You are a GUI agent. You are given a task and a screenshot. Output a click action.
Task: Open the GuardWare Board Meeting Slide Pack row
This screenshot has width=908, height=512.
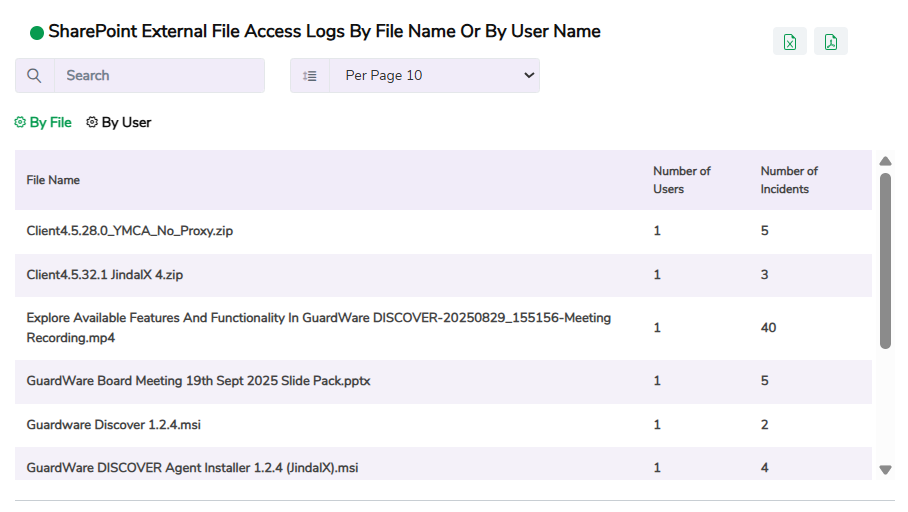[198, 381]
